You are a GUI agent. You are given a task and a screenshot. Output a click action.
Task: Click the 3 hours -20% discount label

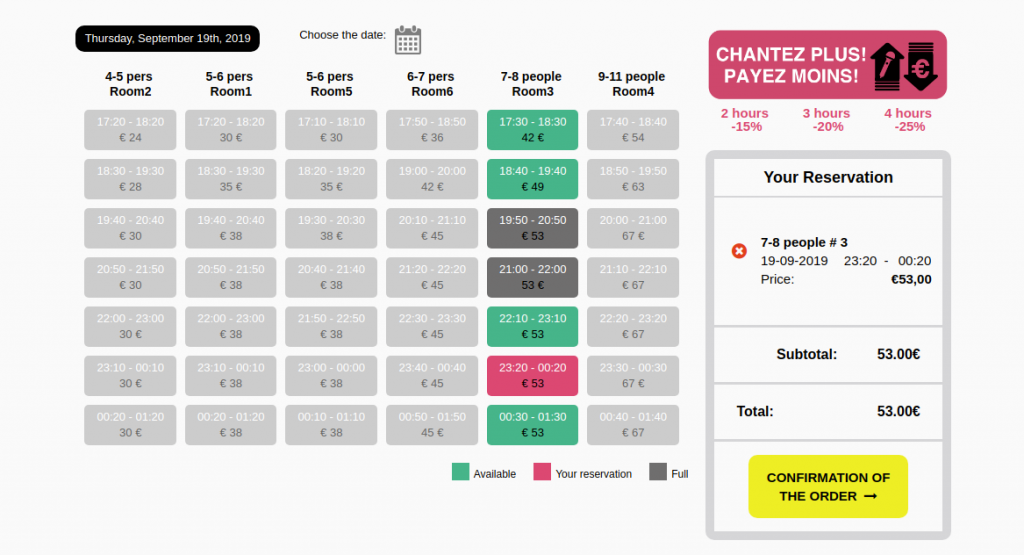[x=827, y=119]
